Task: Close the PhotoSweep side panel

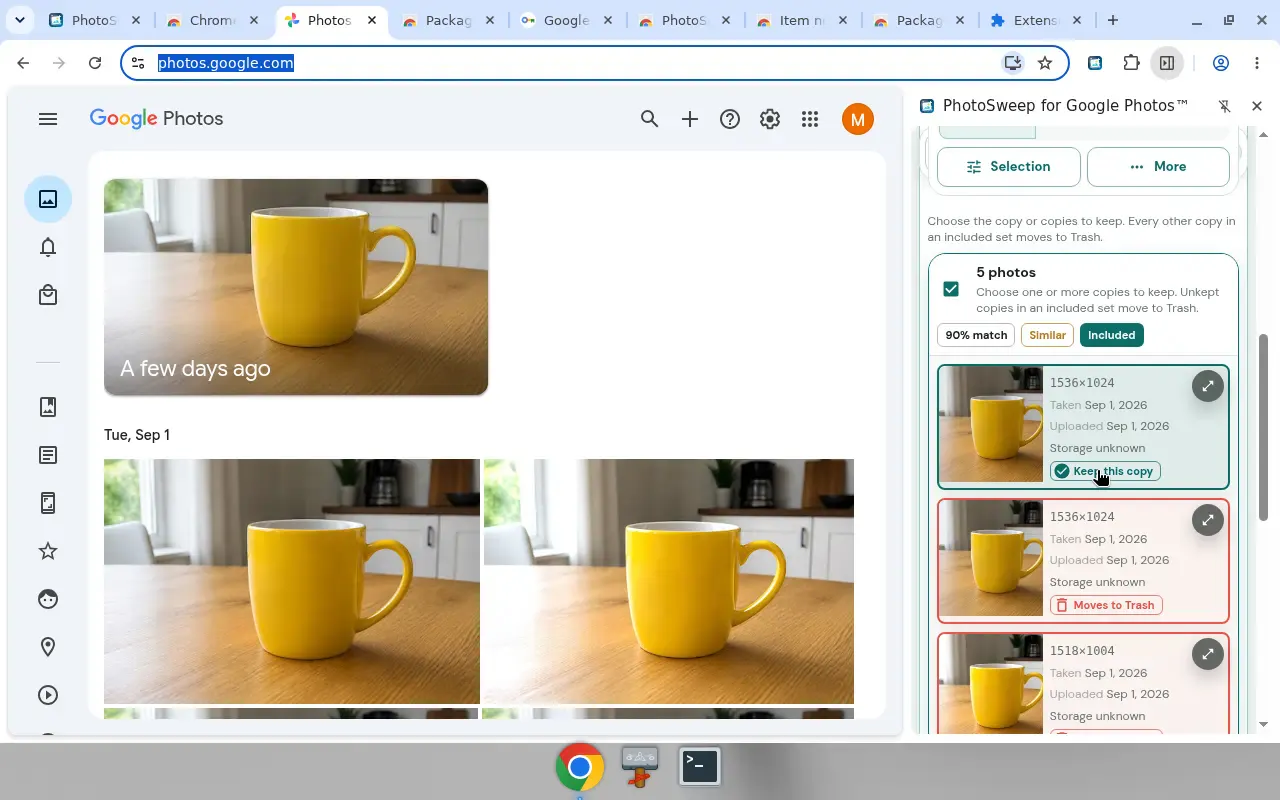Action: click(1257, 106)
